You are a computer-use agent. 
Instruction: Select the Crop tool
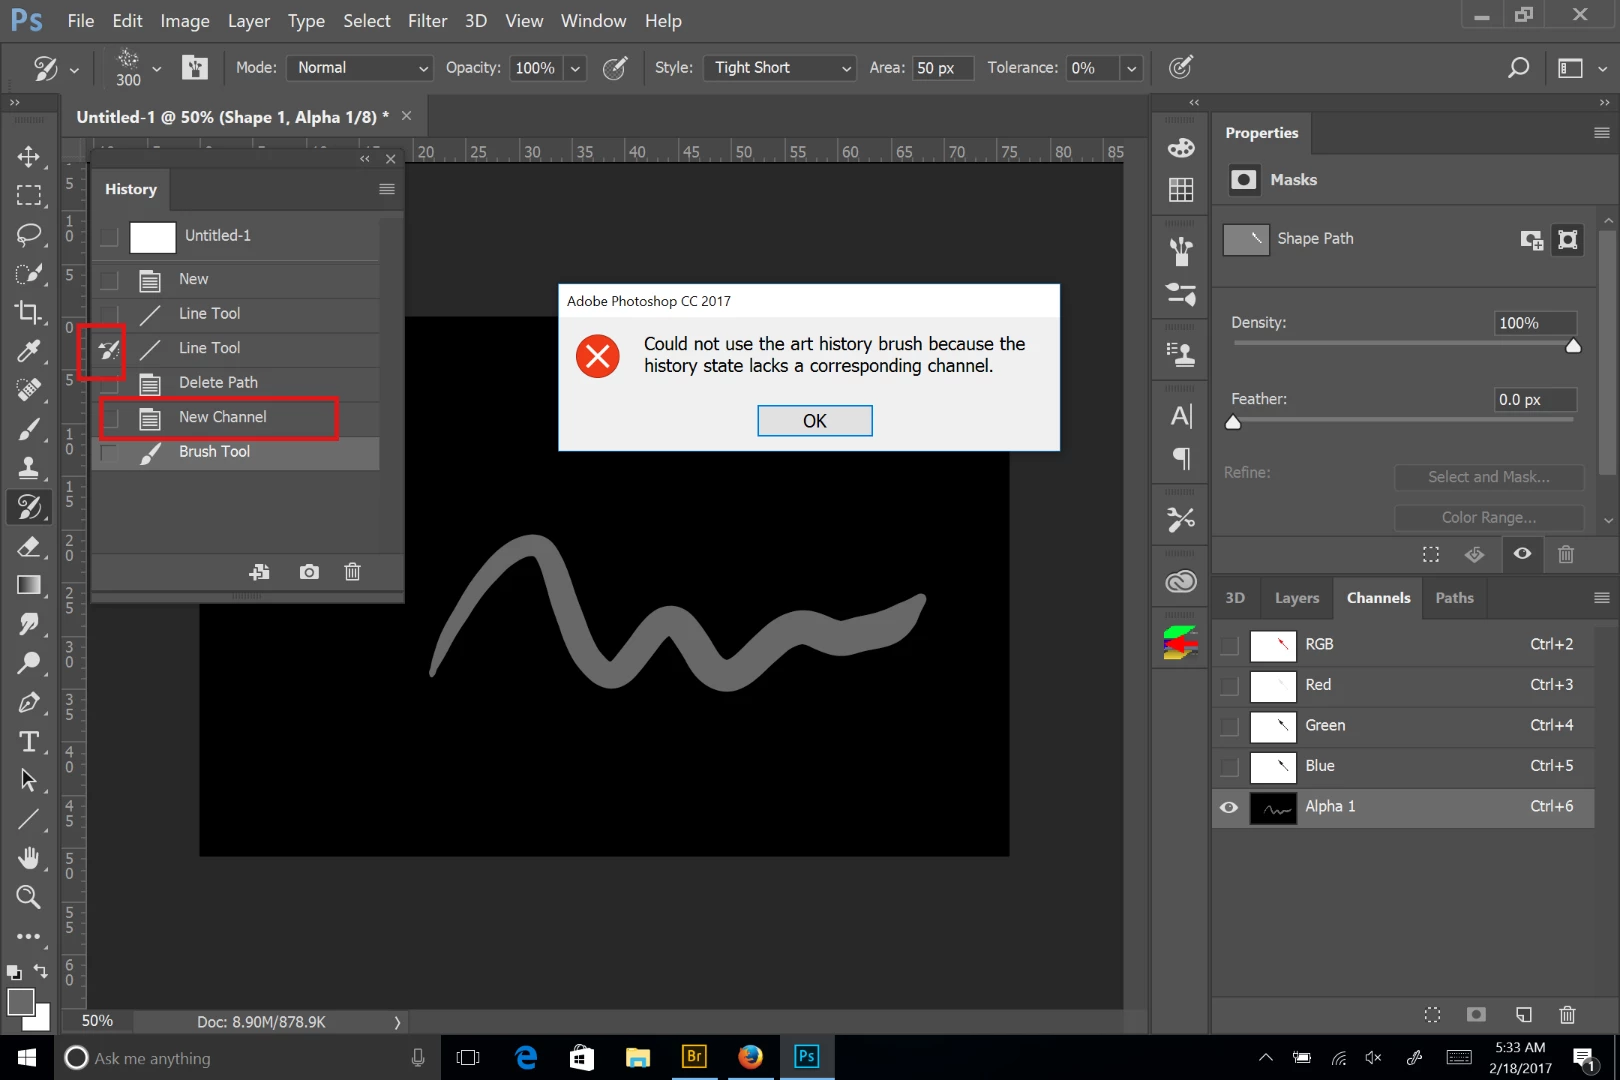(28, 313)
